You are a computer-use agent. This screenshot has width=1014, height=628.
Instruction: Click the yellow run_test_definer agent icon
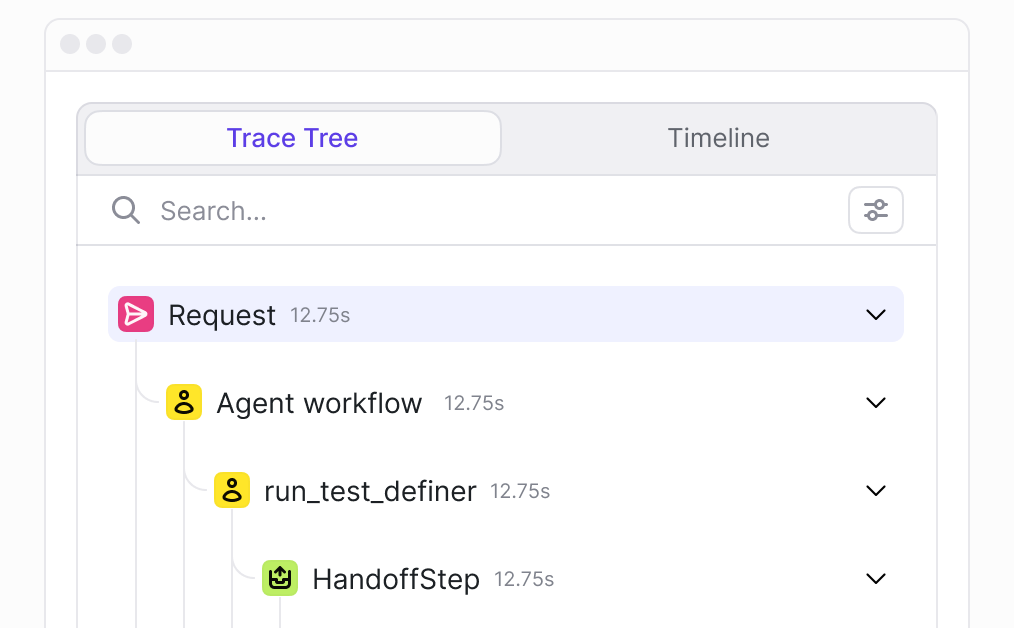click(x=232, y=490)
